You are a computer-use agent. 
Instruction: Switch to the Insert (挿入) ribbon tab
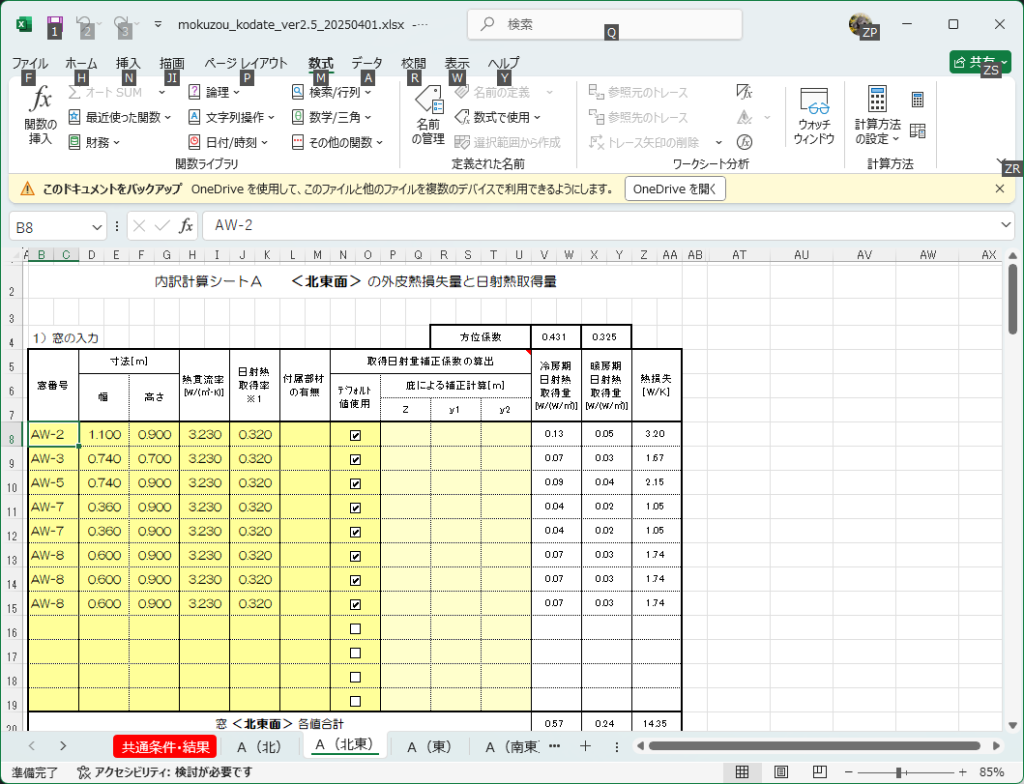coord(128,63)
